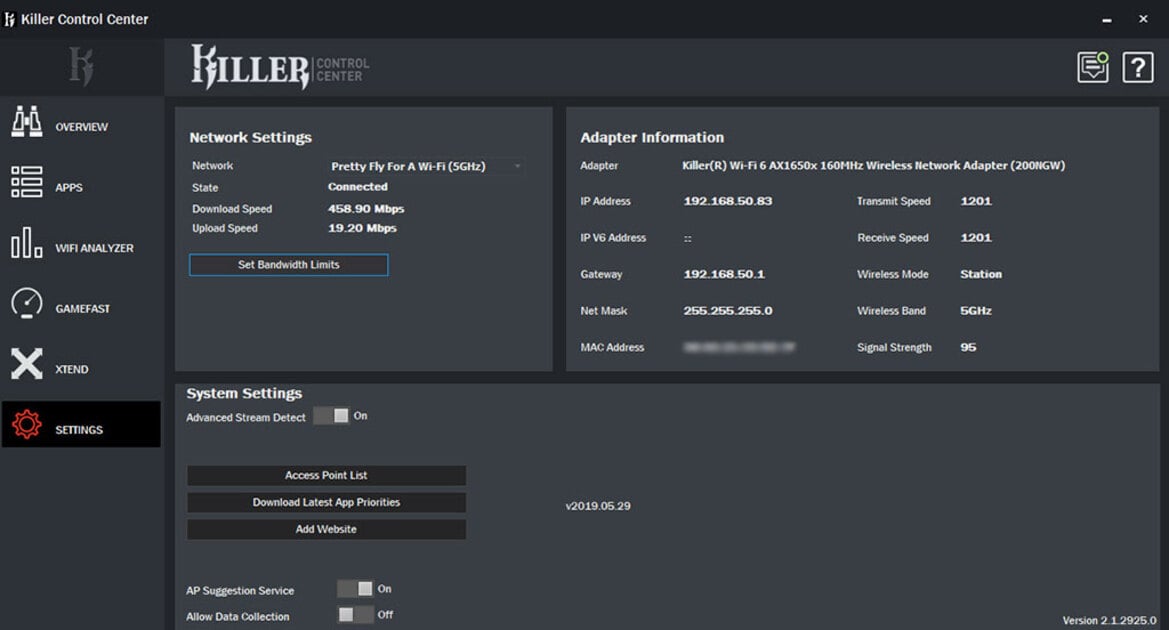Viewport: 1169px width, 630px height.
Task: Click the blurred MAC Address value
Action: click(x=739, y=347)
